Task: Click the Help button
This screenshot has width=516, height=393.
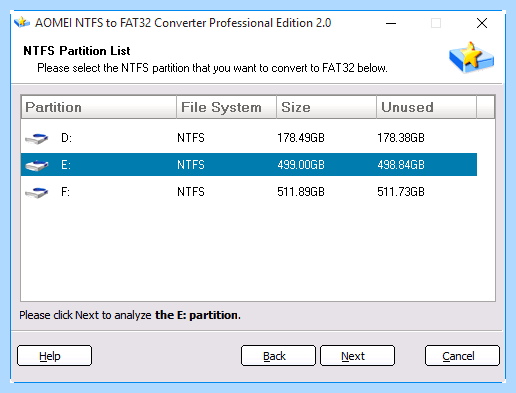Action: tap(54, 356)
